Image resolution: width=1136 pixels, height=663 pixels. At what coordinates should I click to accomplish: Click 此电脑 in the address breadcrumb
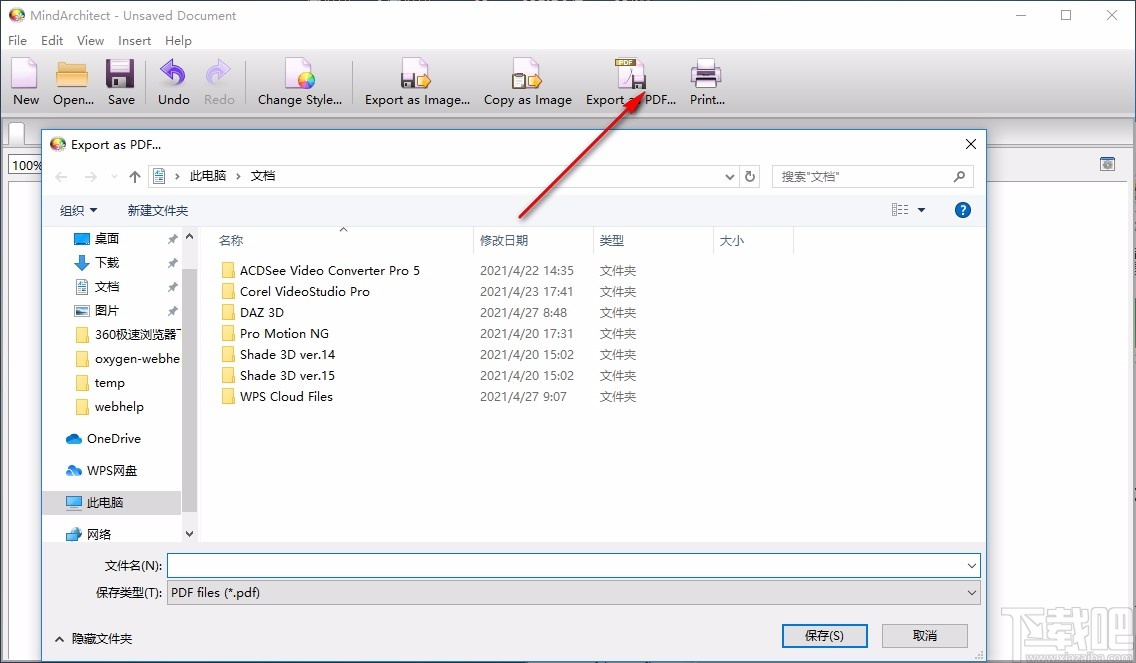[x=208, y=176]
